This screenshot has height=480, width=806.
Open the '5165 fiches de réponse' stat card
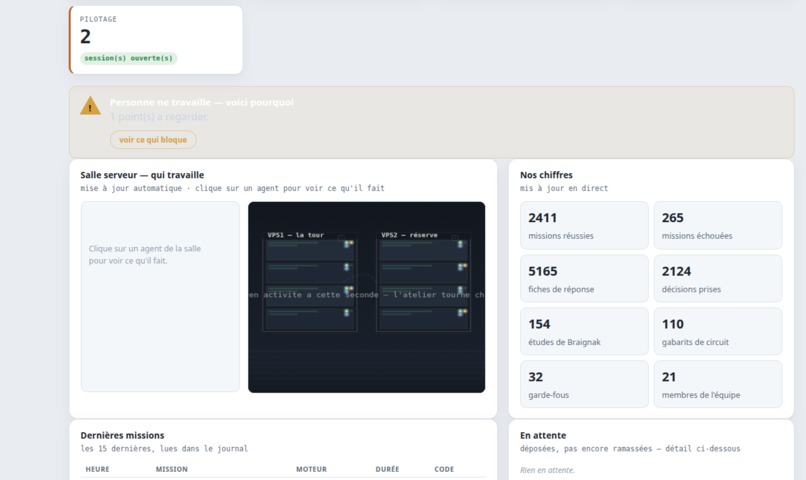pos(584,279)
